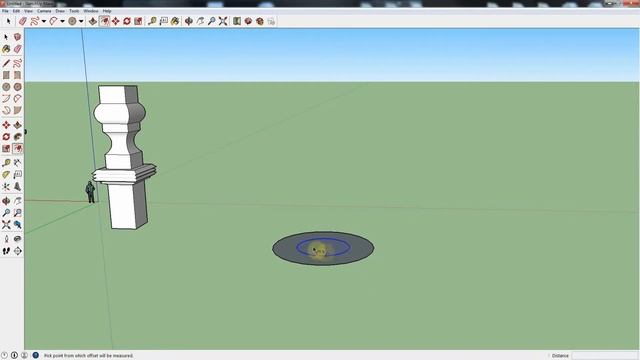Viewport: 640px width, 360px height.
Task: Open the File menu
Action: pos(5,11)
